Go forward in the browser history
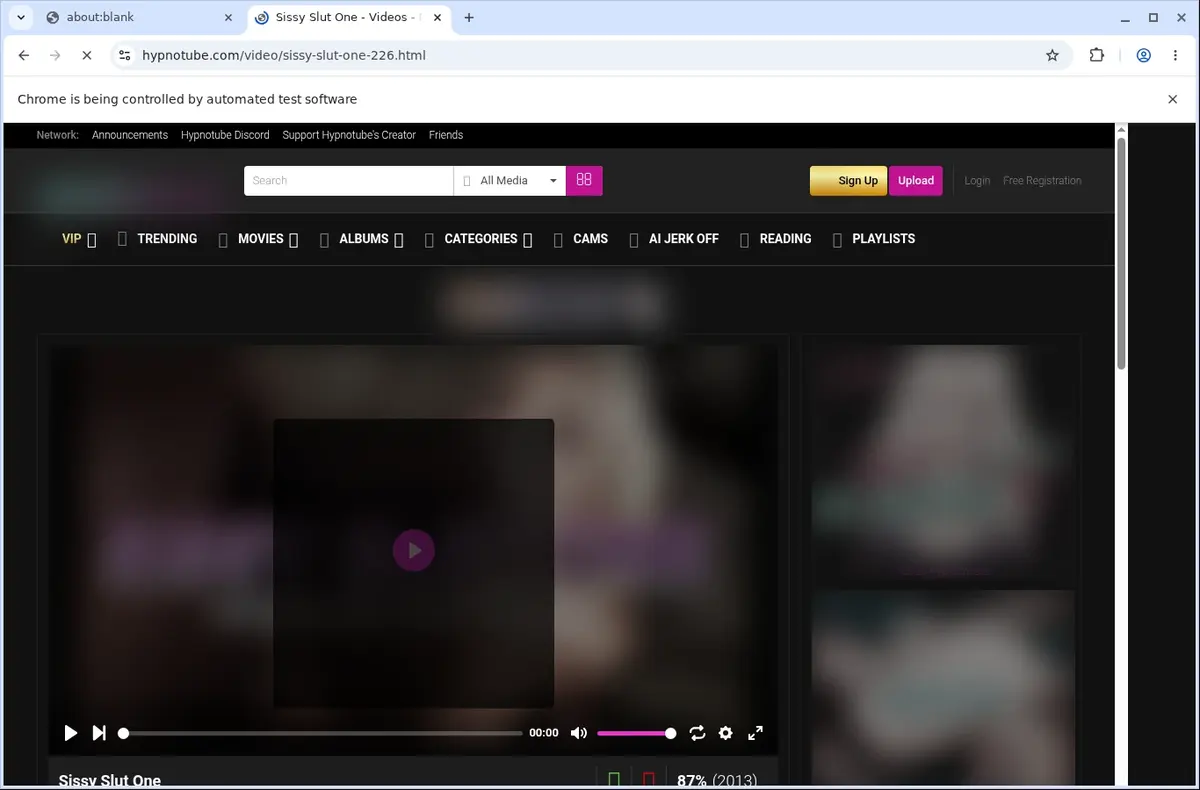Screen dimensions: 1200x790 (55, 55)
